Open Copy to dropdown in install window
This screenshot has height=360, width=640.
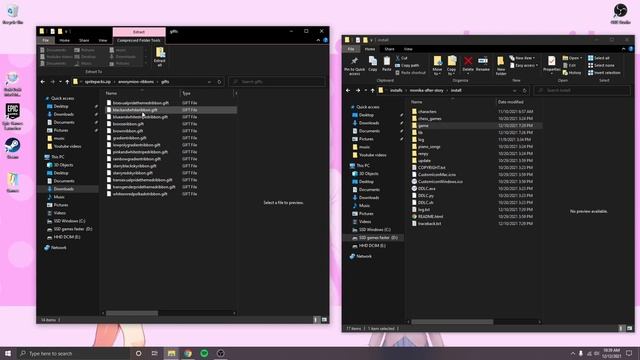pyautogui.click(x=451, y=66)
